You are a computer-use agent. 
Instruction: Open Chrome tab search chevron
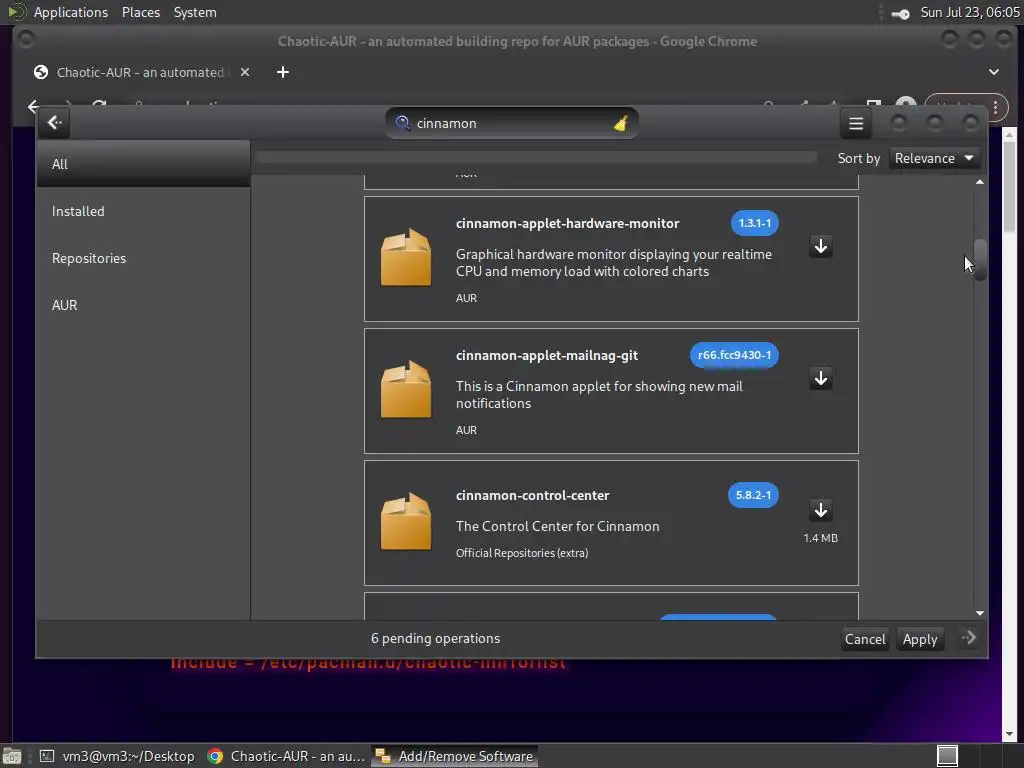coord(993,72)
